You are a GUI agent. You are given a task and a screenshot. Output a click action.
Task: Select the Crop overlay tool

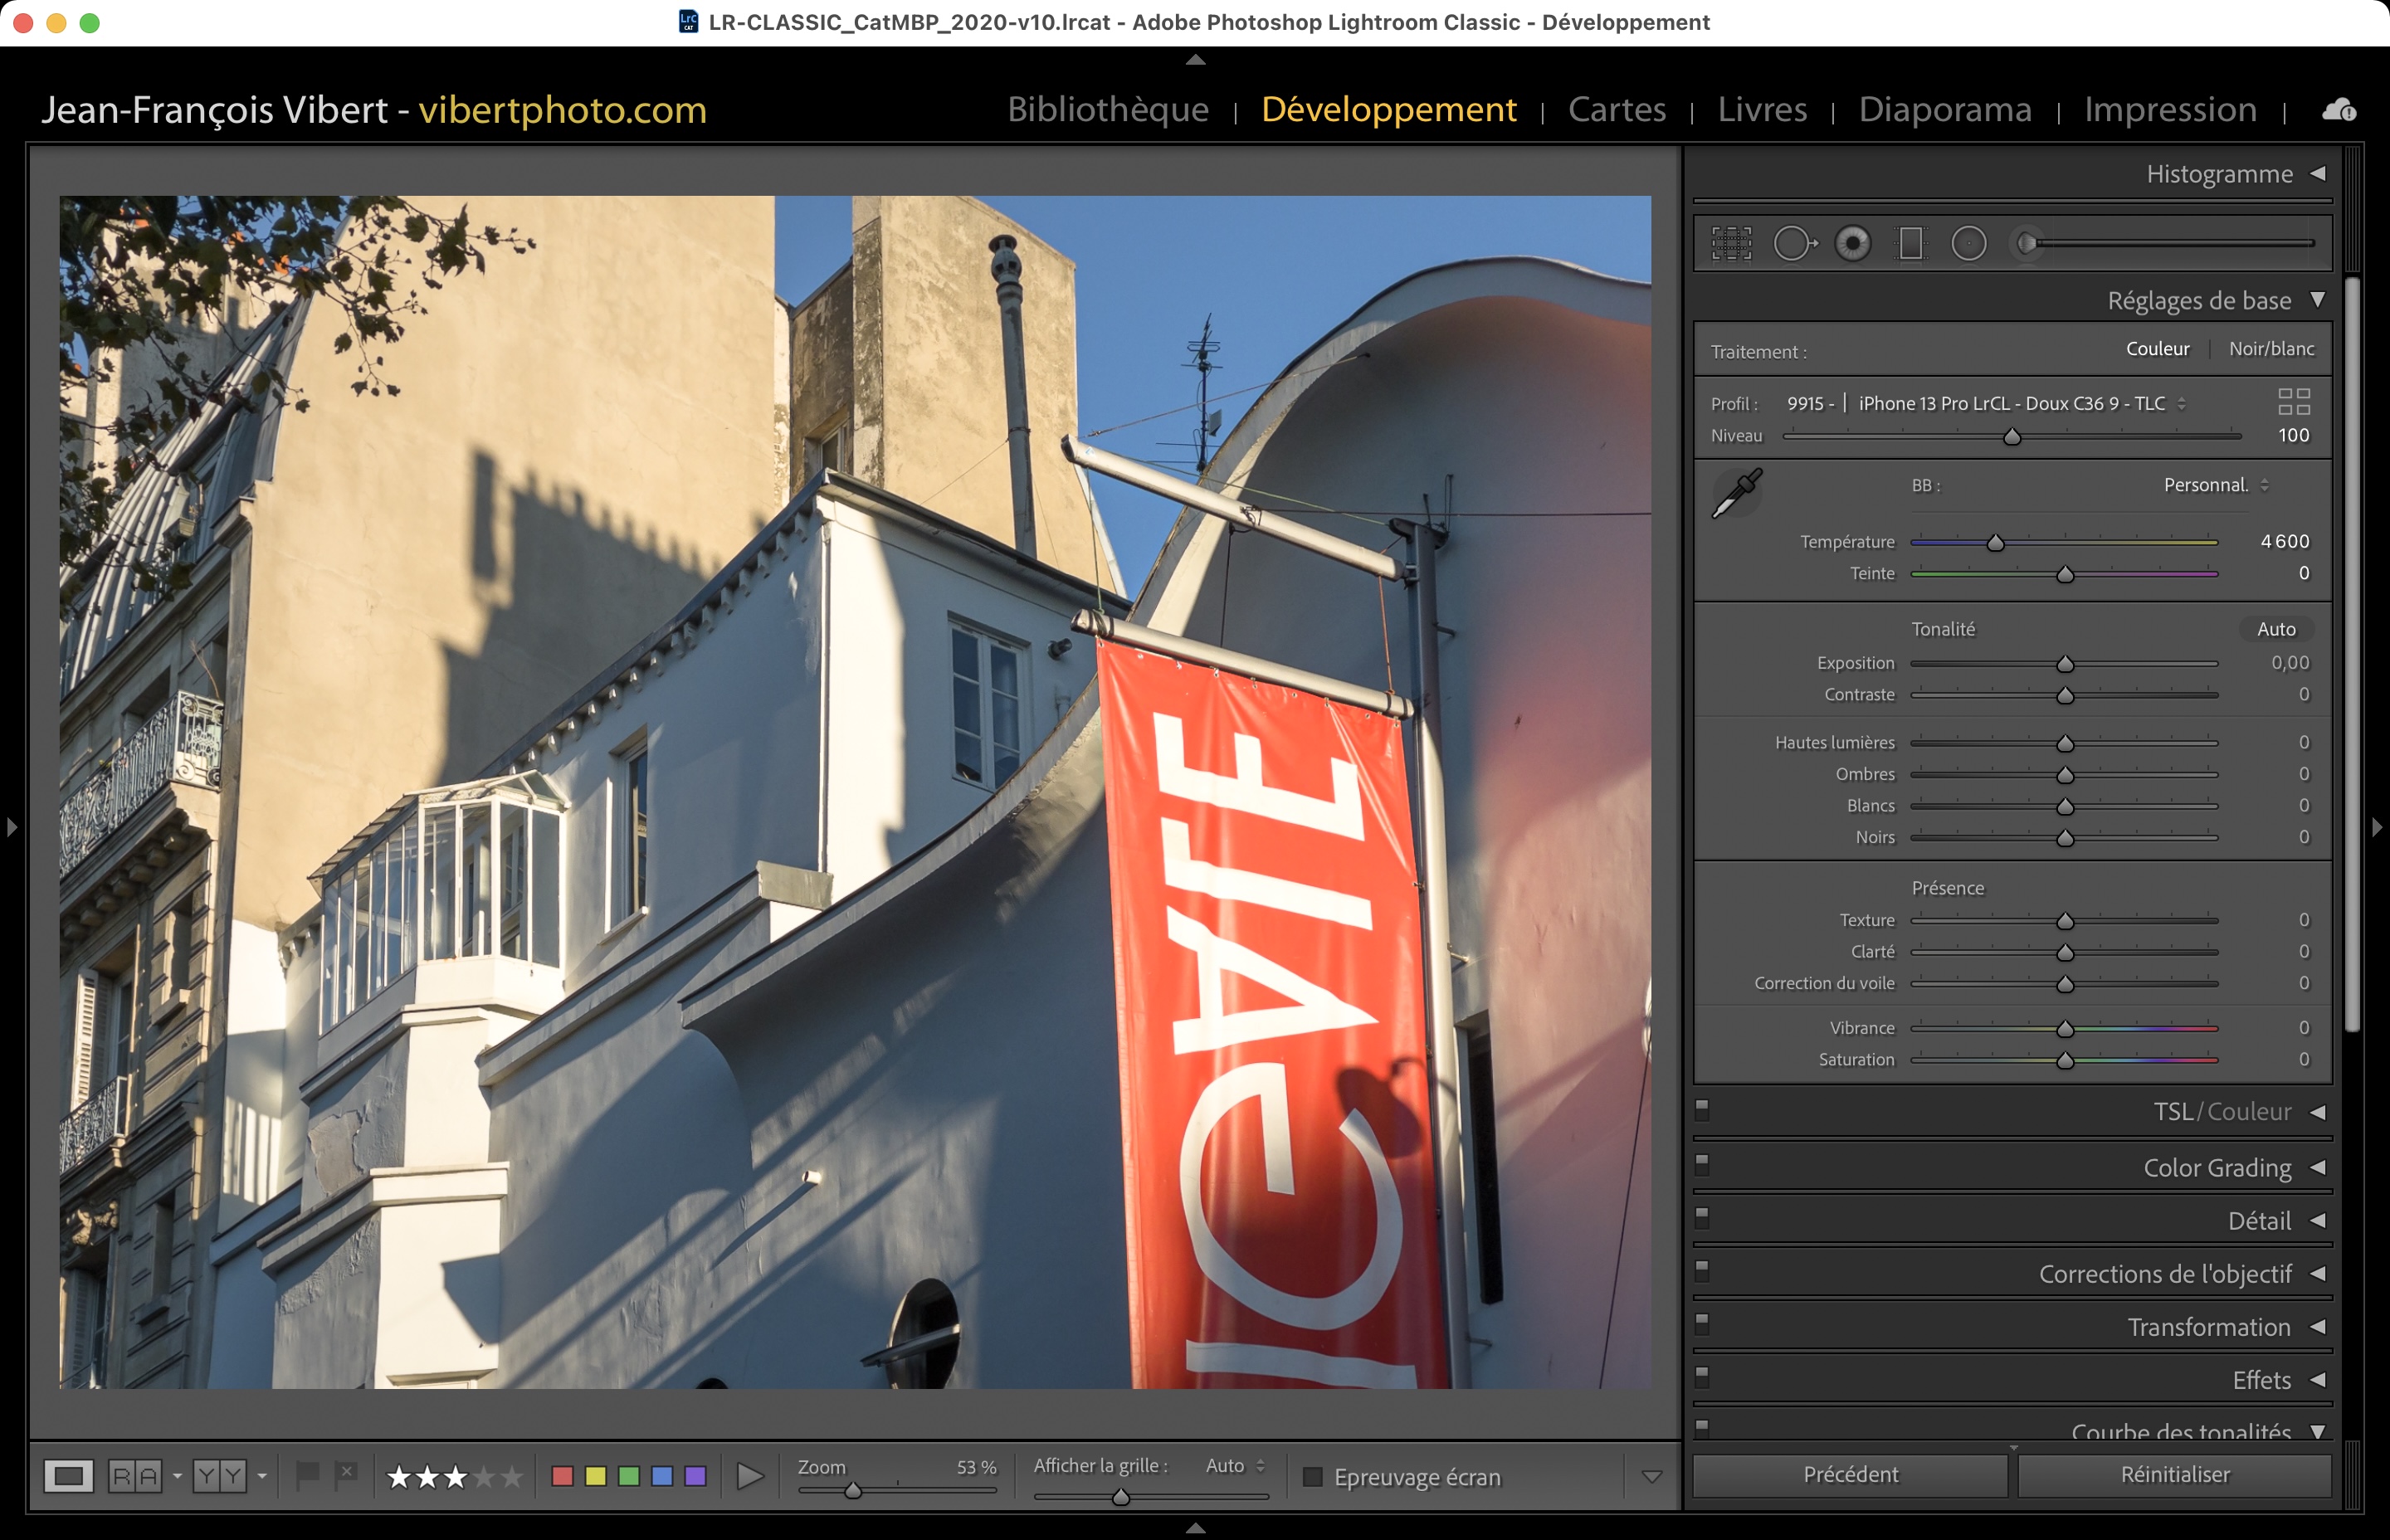tap(1731, 243)
